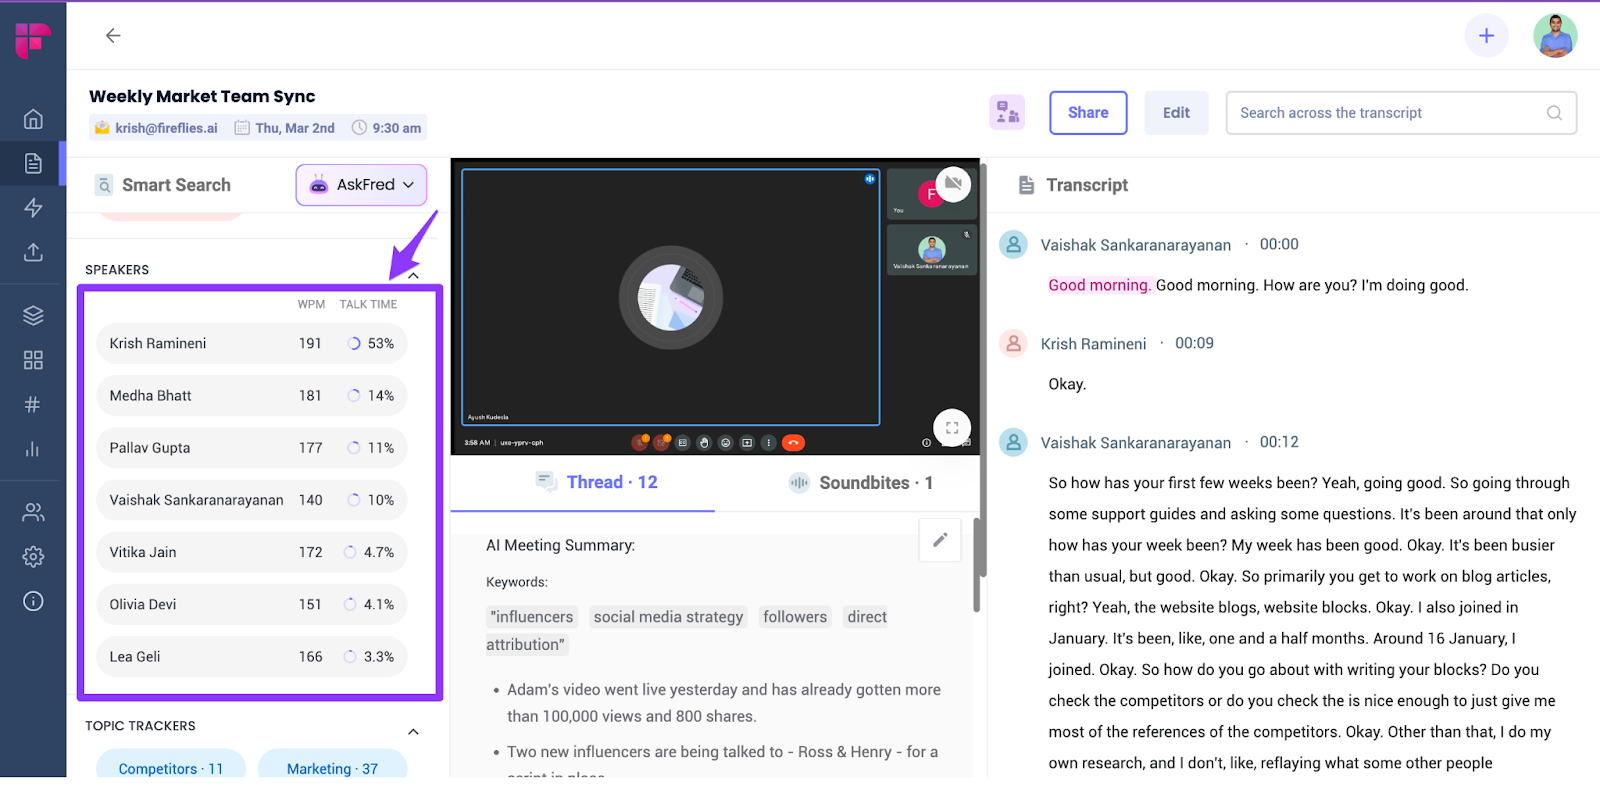Select speaker Vaishak Sankaranarayanan row
Screen dimensions: 1600x800
[252, 500]
